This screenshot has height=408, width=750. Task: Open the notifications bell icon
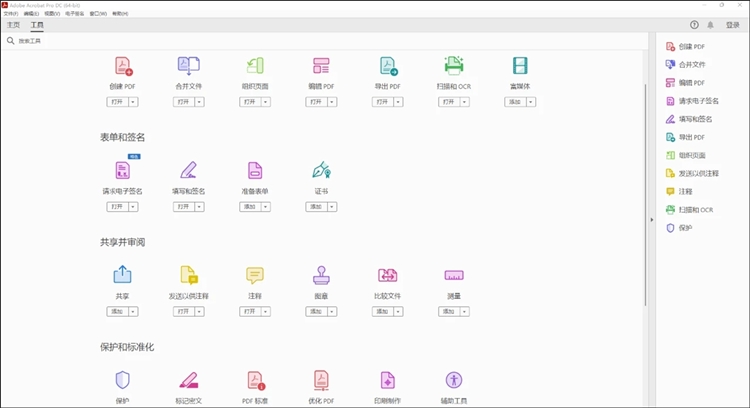pyautogui.click(x=710, y=25)
